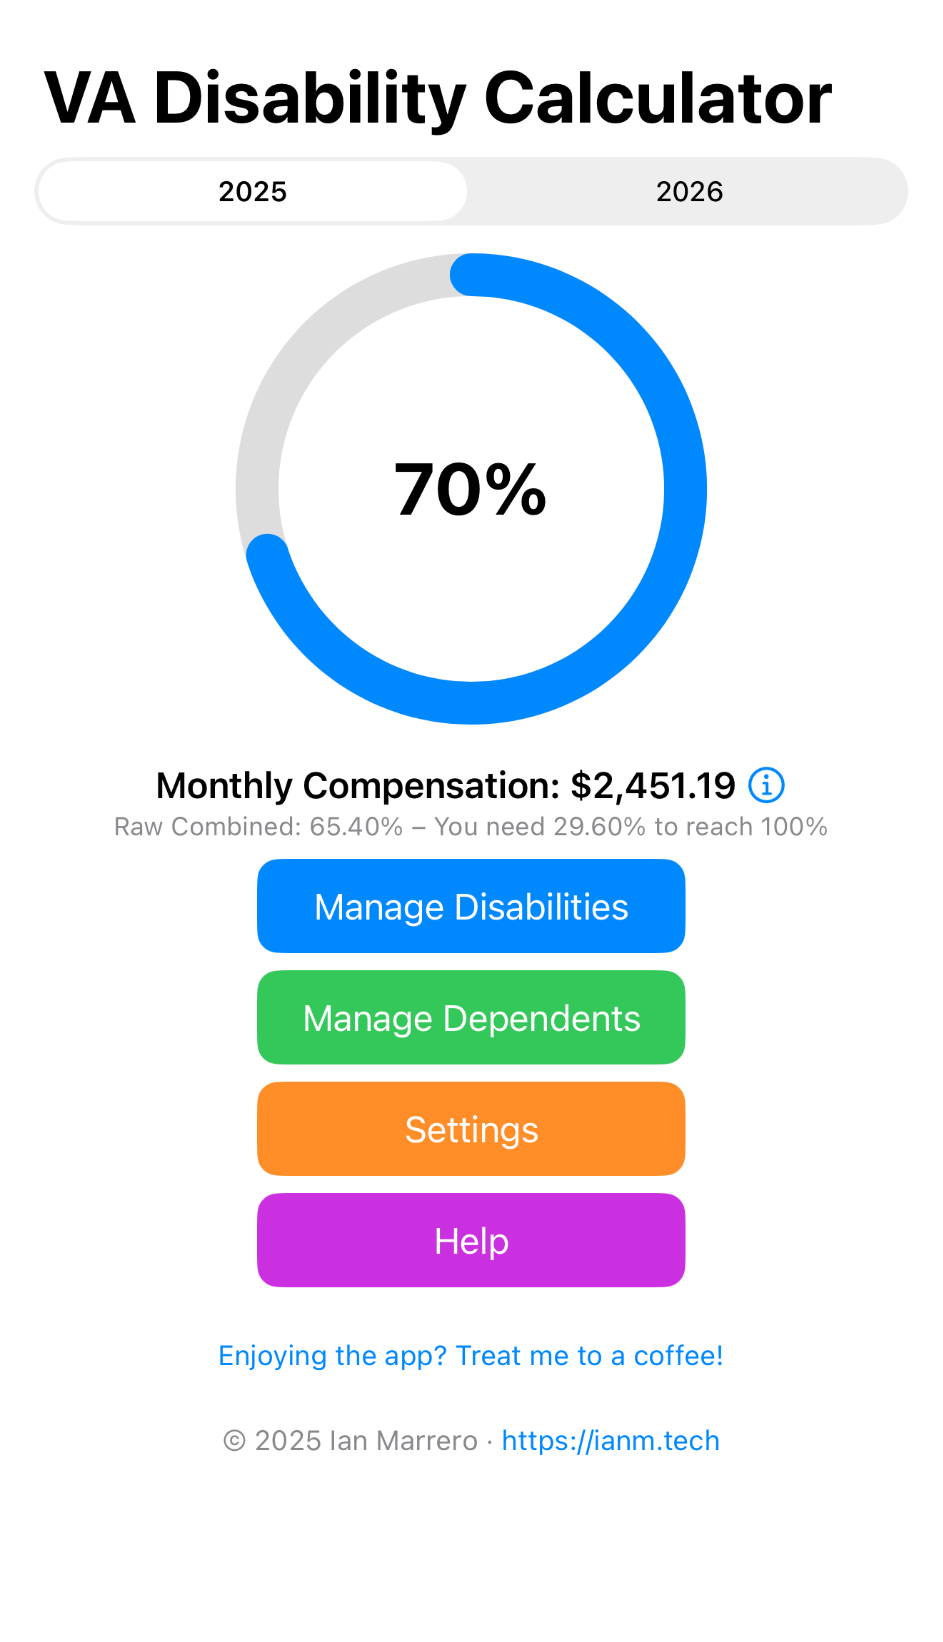Visit the https://ianm.tech link
943x1642 pixels.
click(610, 1440)
